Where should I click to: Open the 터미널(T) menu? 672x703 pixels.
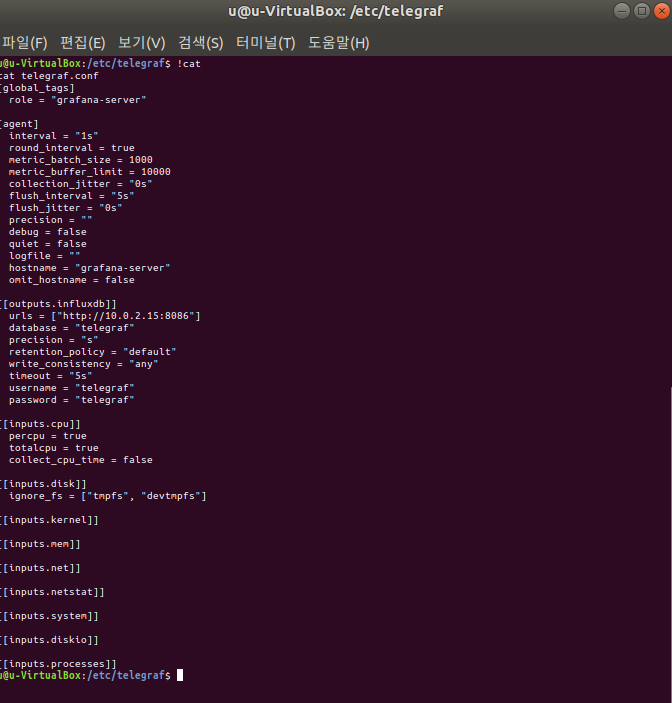point(266,43)
